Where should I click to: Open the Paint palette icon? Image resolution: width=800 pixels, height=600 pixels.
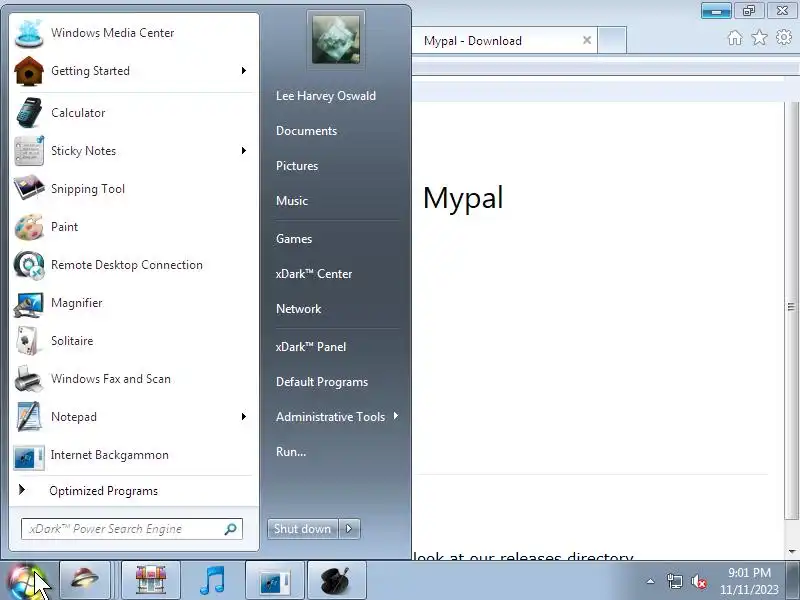point(29,227)
